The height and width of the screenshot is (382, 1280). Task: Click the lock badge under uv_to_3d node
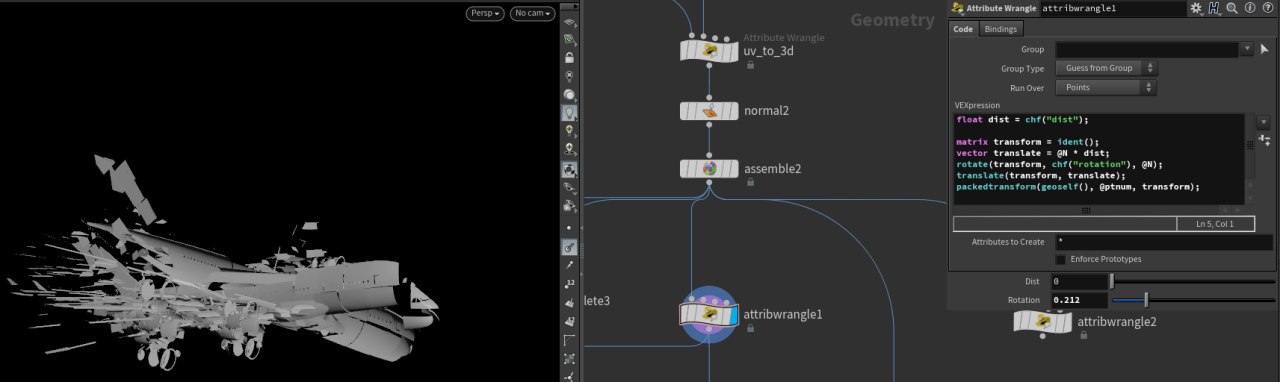coord(750,65)
